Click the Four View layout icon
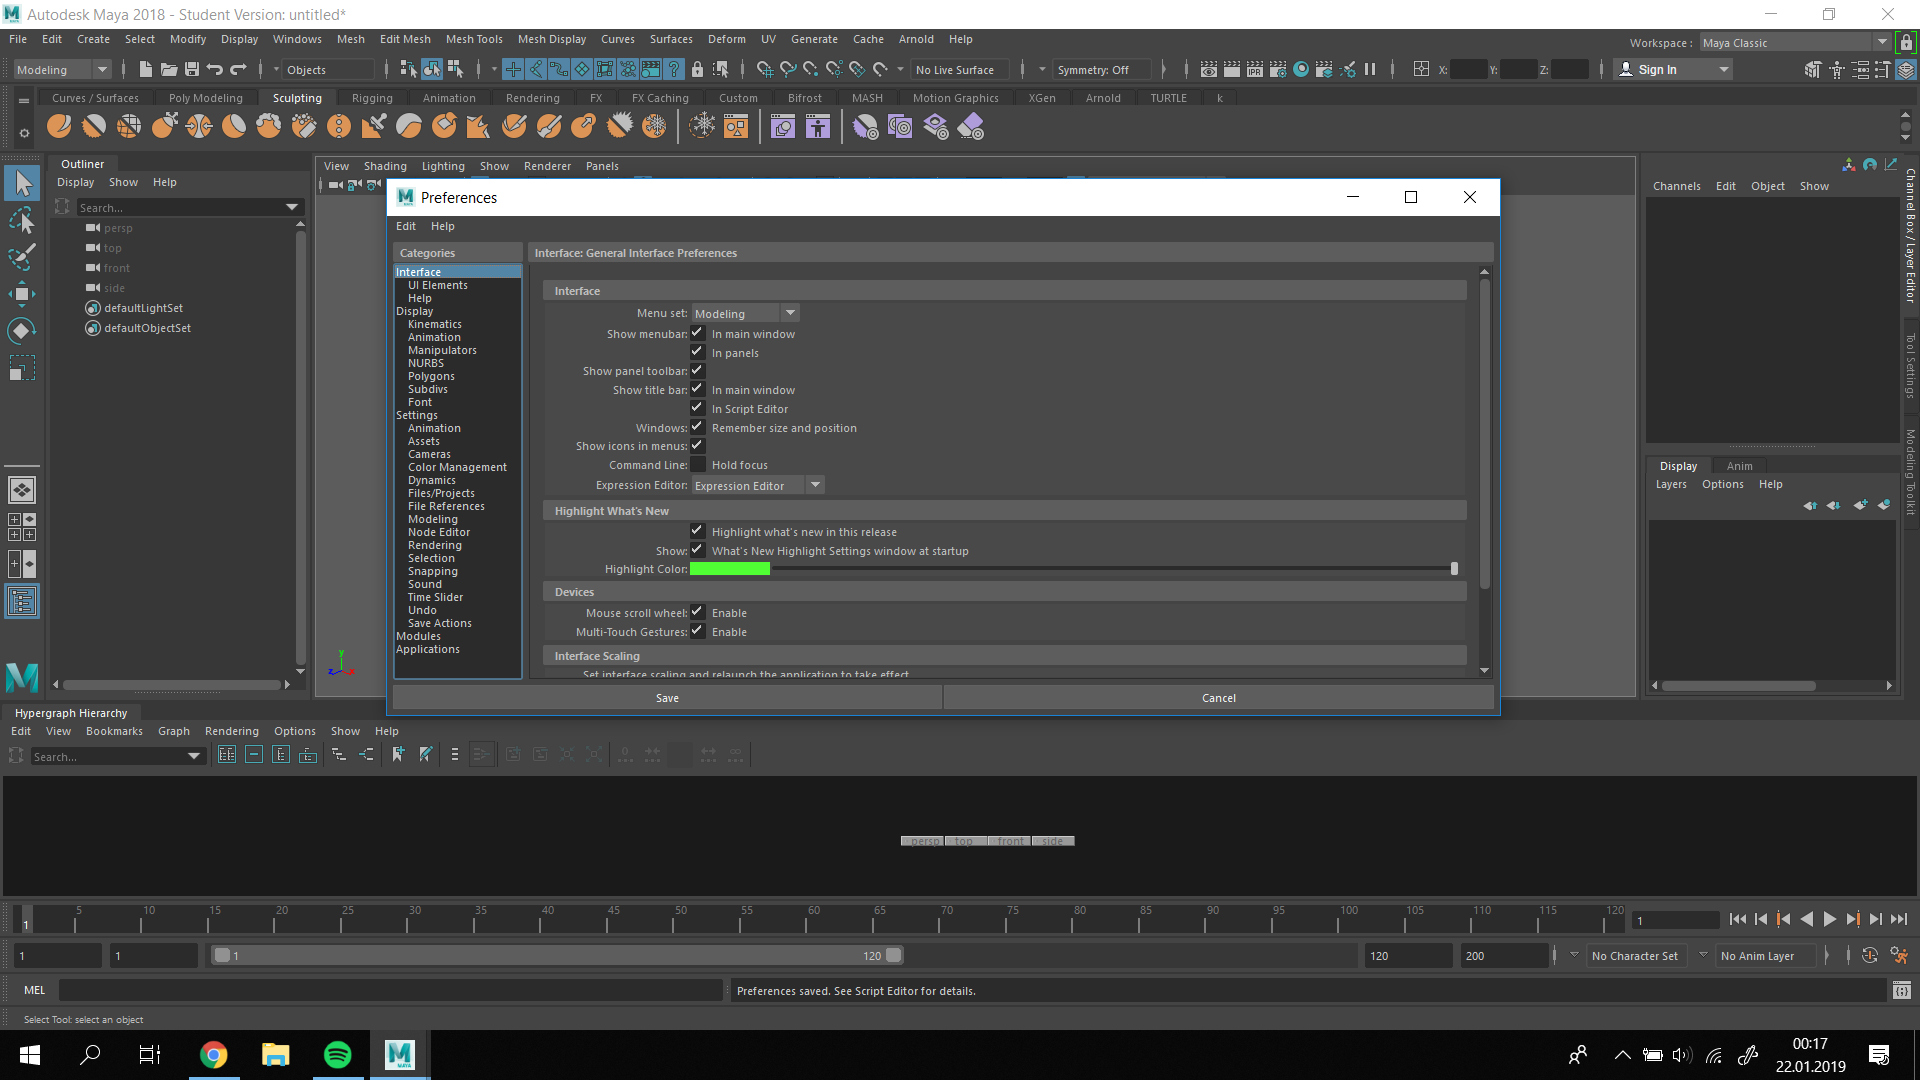Screen dimensions: 1920x1080 tap(22, 527)
